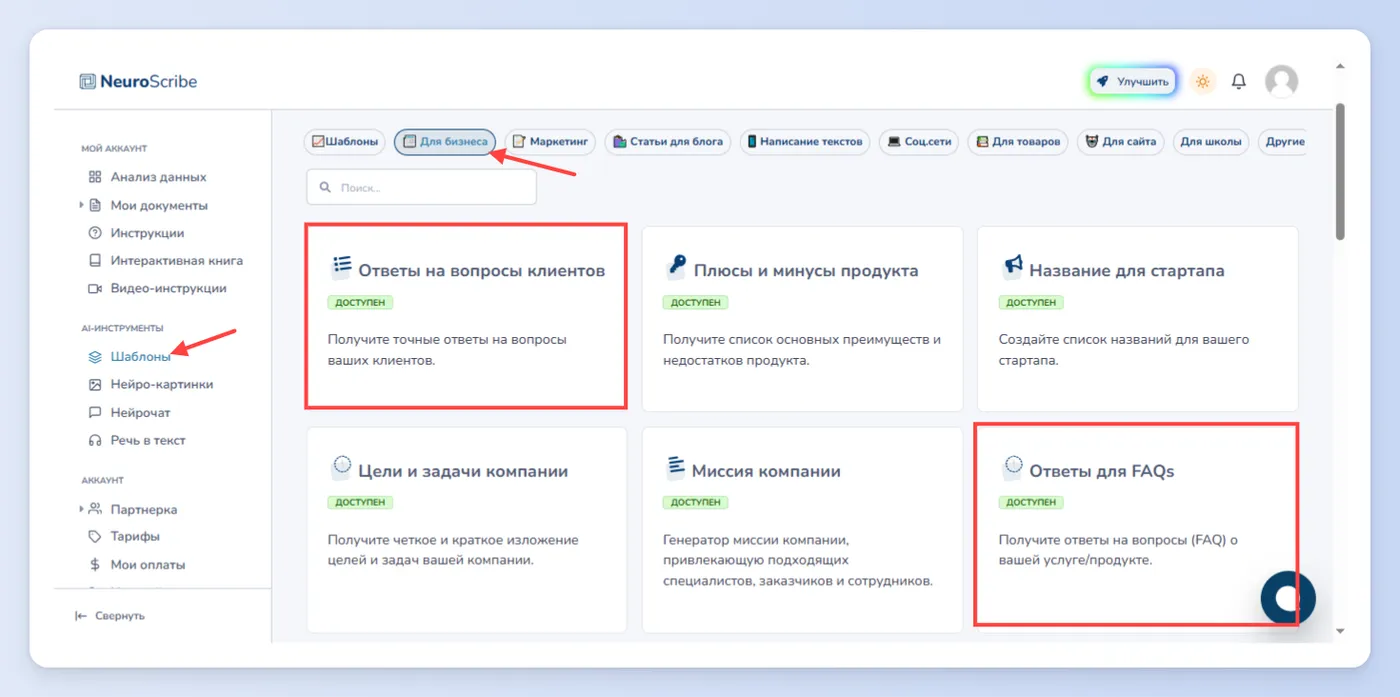Click key icon on Плюсы и минусы продукта
This screenshot has height=697, width=1400.
click(676, 267)
